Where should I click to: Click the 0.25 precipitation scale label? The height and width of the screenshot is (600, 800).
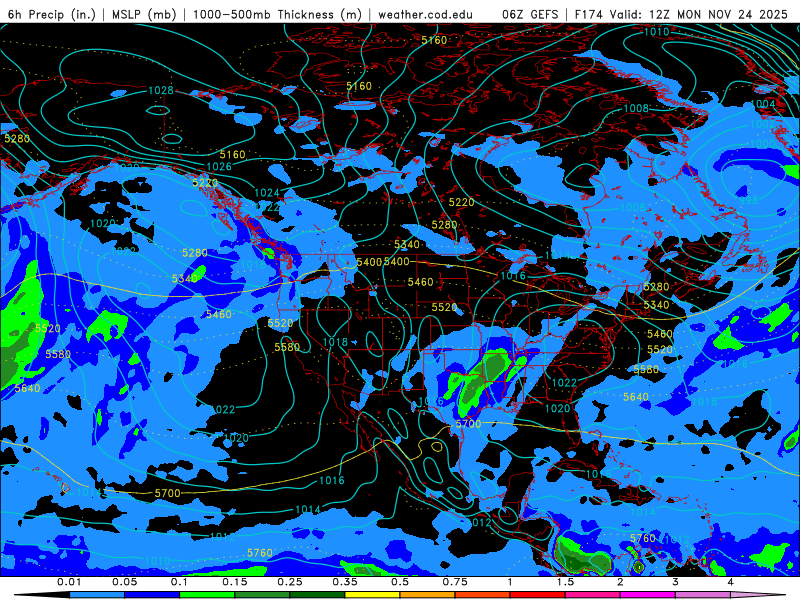click(290, 582)
